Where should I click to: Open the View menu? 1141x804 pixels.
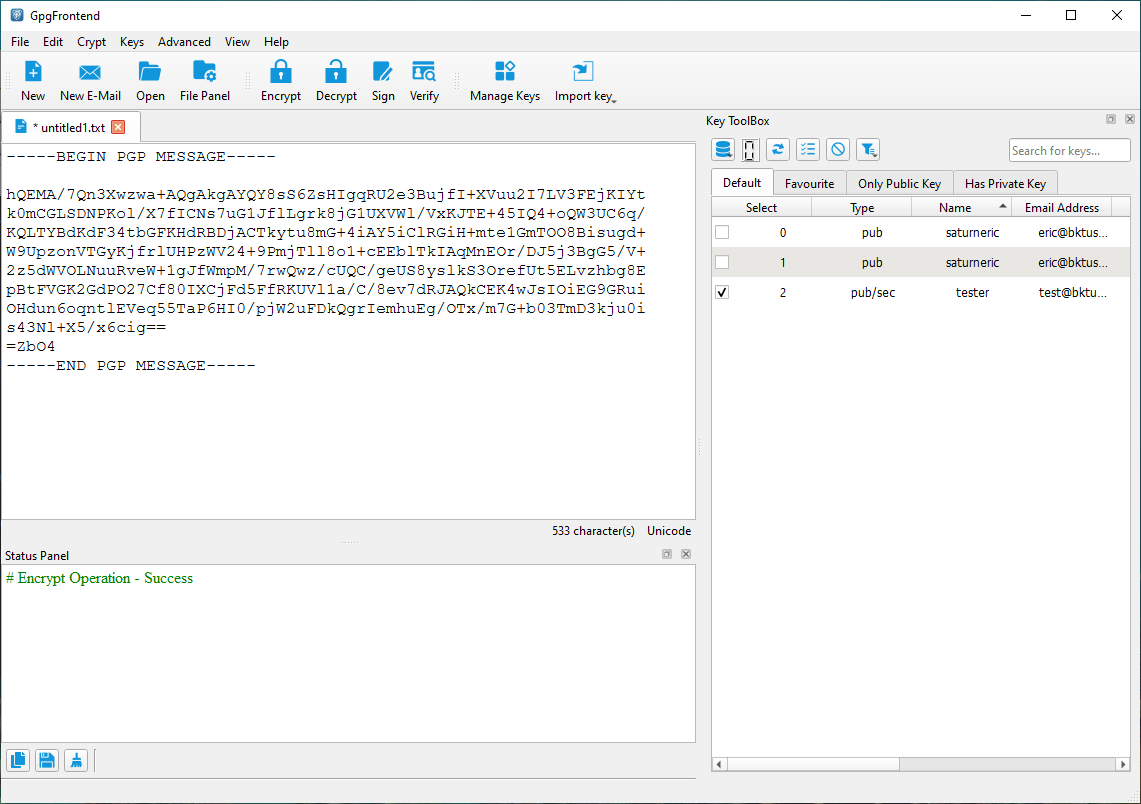[237, 41]
